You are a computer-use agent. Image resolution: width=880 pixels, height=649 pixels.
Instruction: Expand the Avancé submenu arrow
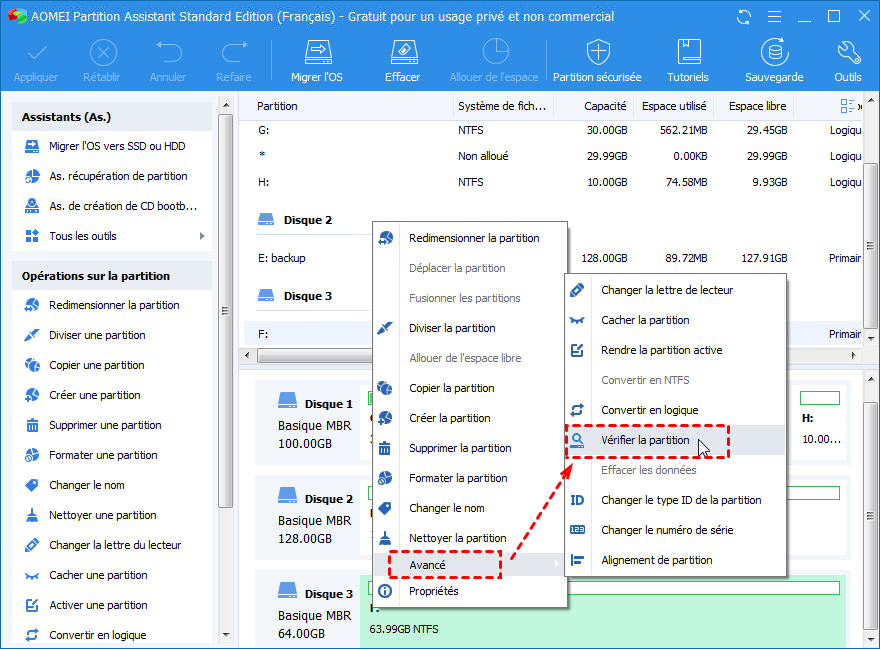click(x=556, y=564)
